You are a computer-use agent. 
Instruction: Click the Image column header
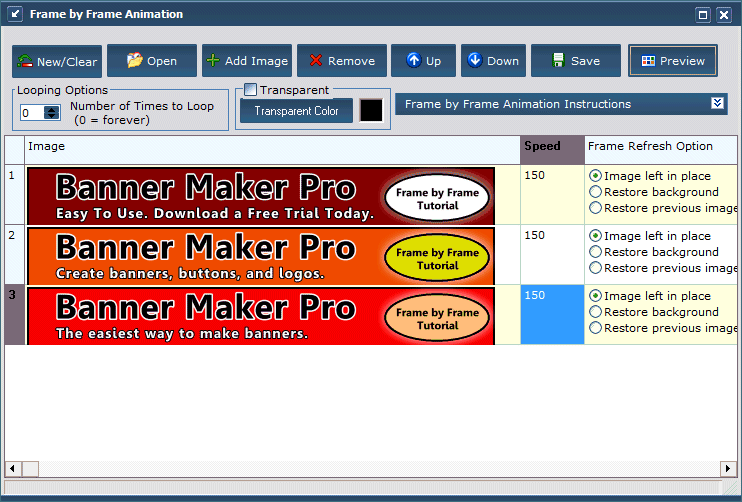[272, 150]
